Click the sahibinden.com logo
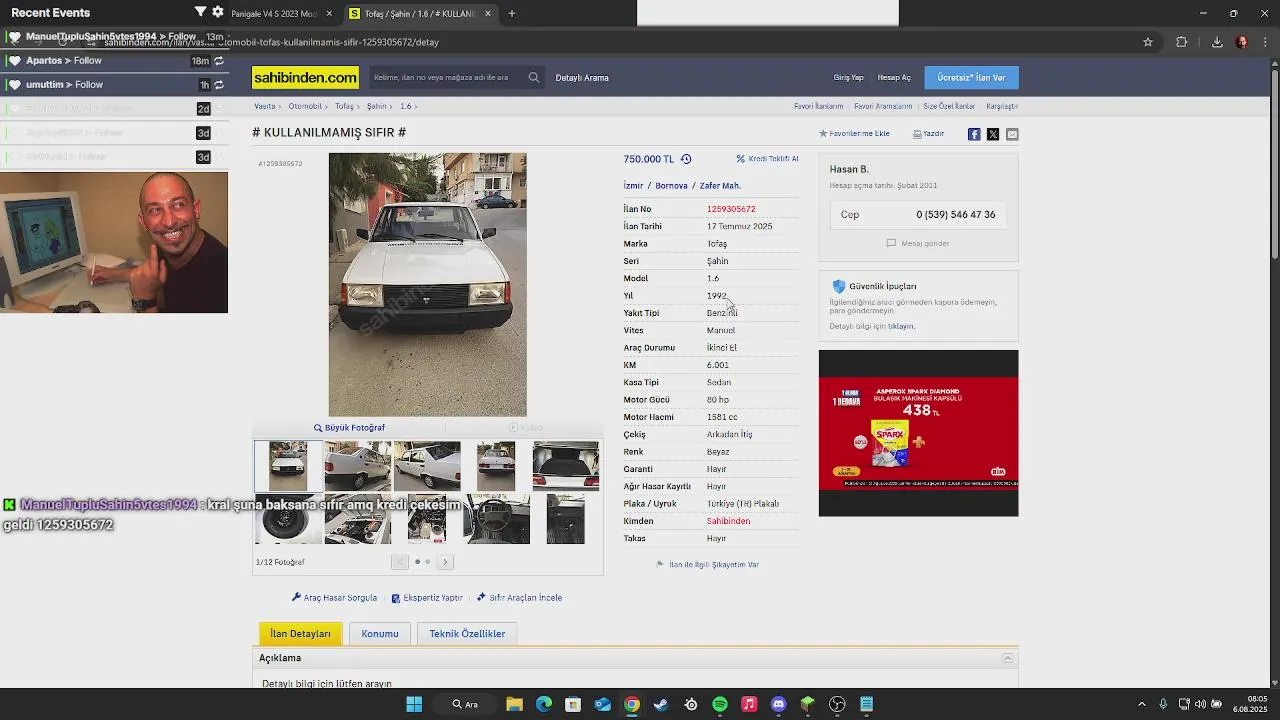This screenshot has width=1280, height=720. (305, 78)
